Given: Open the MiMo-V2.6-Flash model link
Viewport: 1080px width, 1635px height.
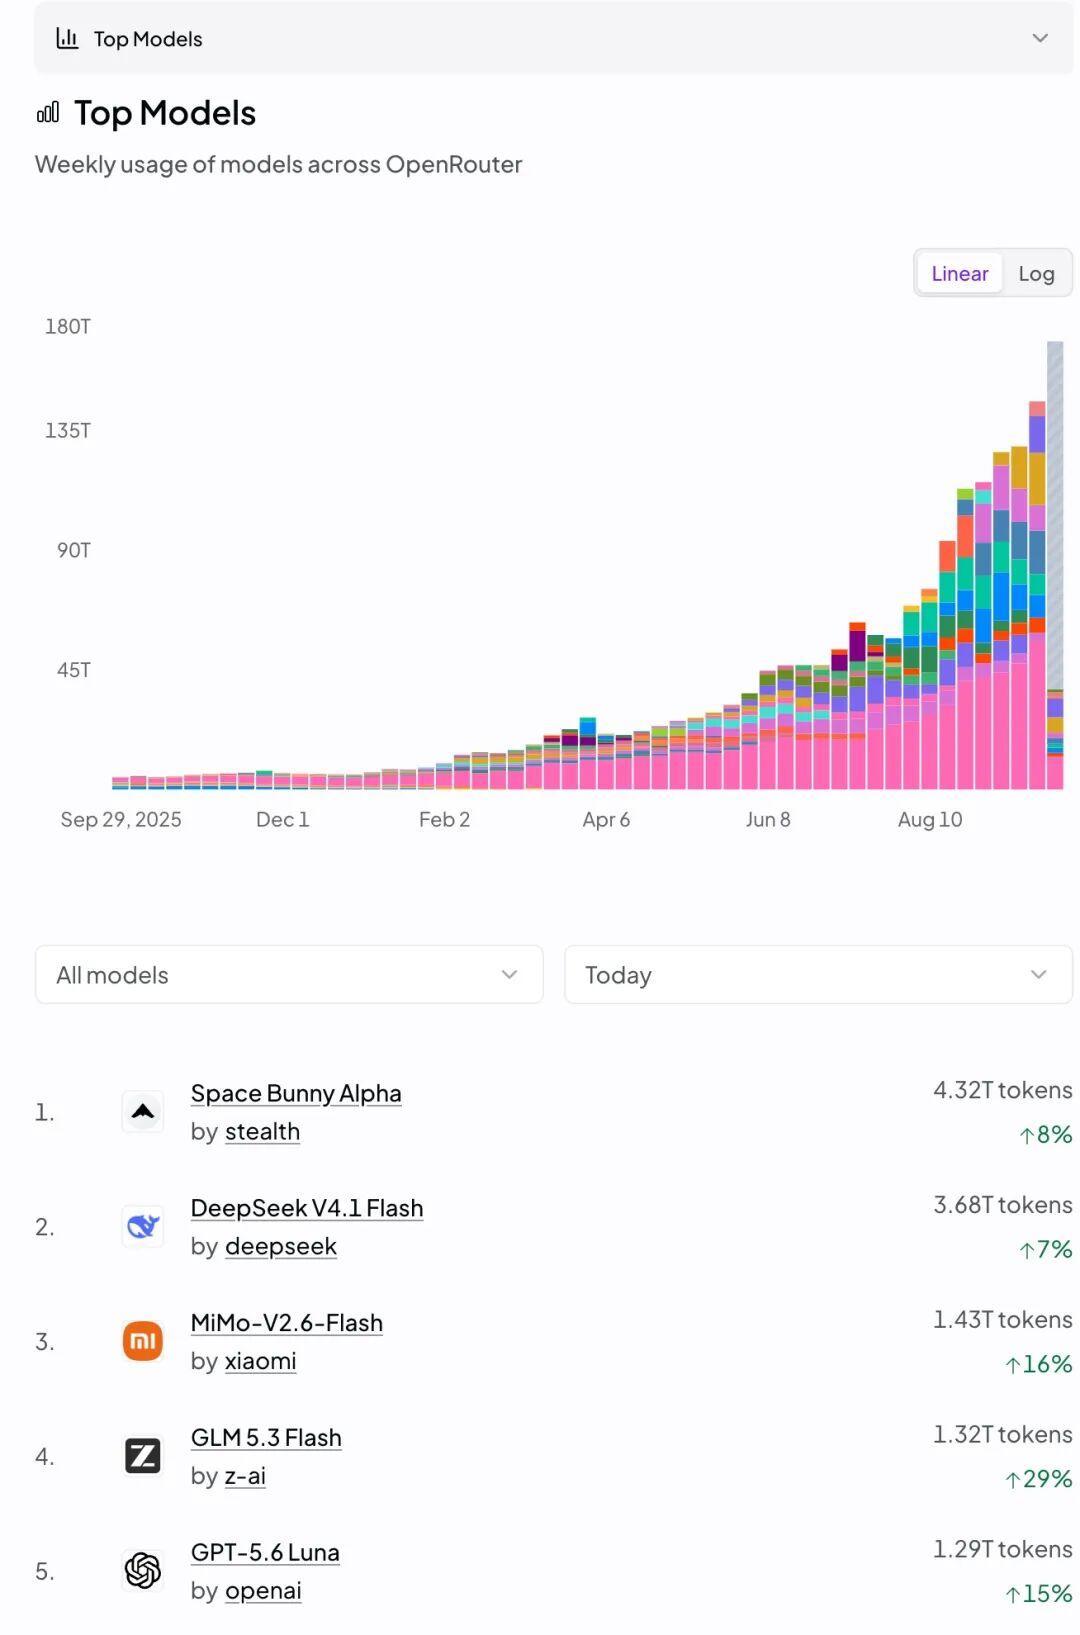Looking at the screenshot, I should 287,1323.
